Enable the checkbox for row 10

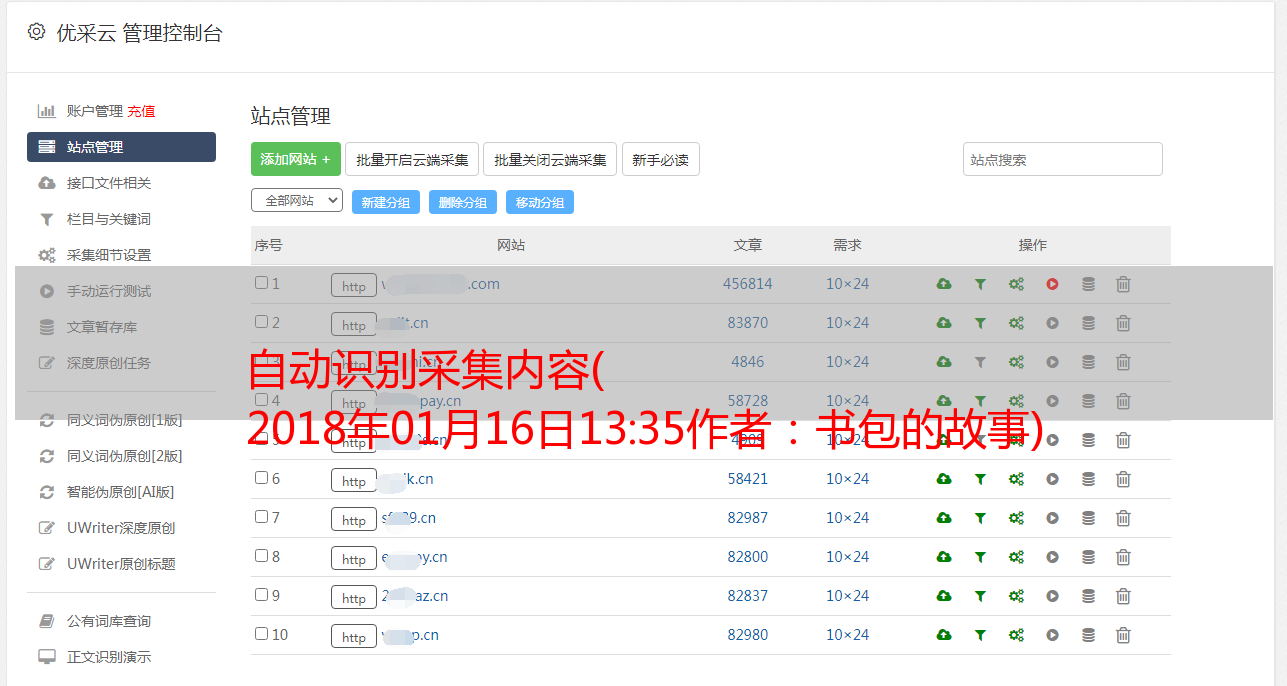coord(261,634)
